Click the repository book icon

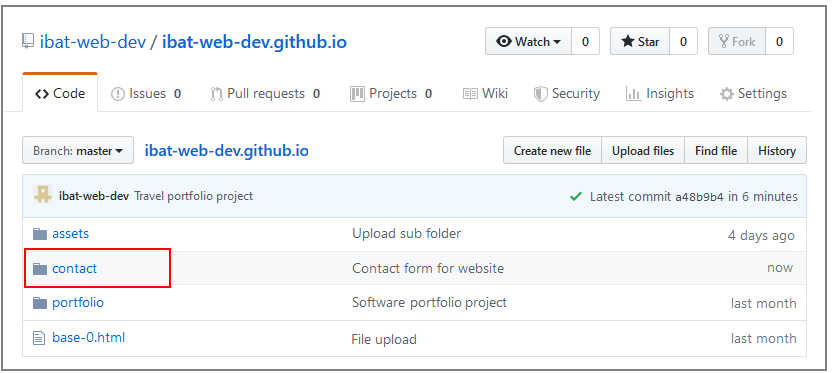pyautogui.click(x=28, y=42)
